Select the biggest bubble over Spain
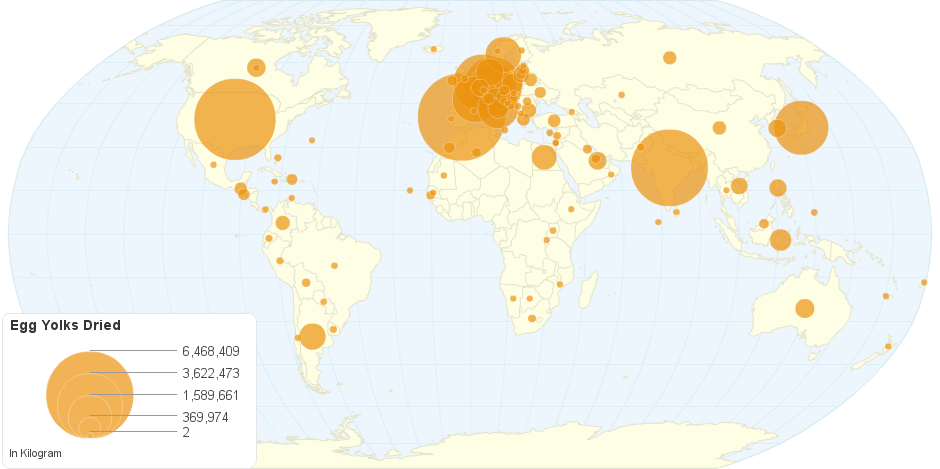This screenshot has height=469, width=940. (x=460, y=117)
